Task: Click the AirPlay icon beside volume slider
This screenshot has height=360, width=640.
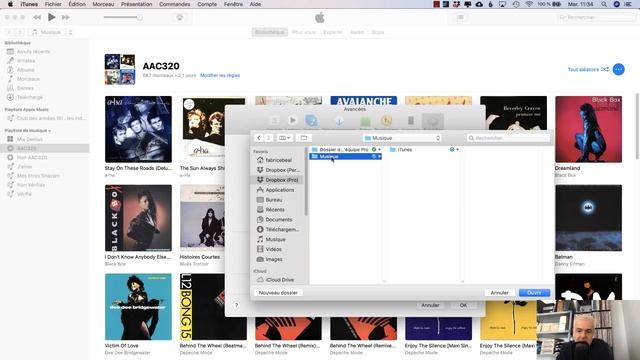Action: pyautogui.click(x=180, y=17)
